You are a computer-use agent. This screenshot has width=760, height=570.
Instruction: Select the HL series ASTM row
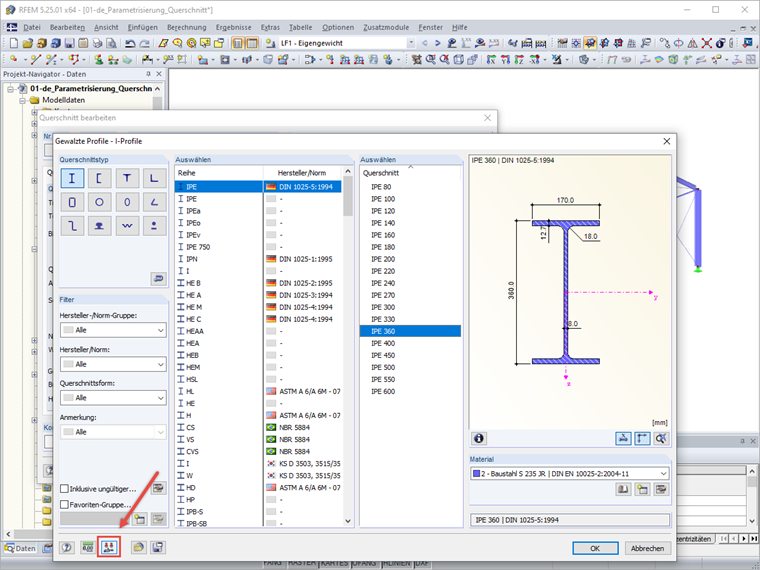(258, 391)
